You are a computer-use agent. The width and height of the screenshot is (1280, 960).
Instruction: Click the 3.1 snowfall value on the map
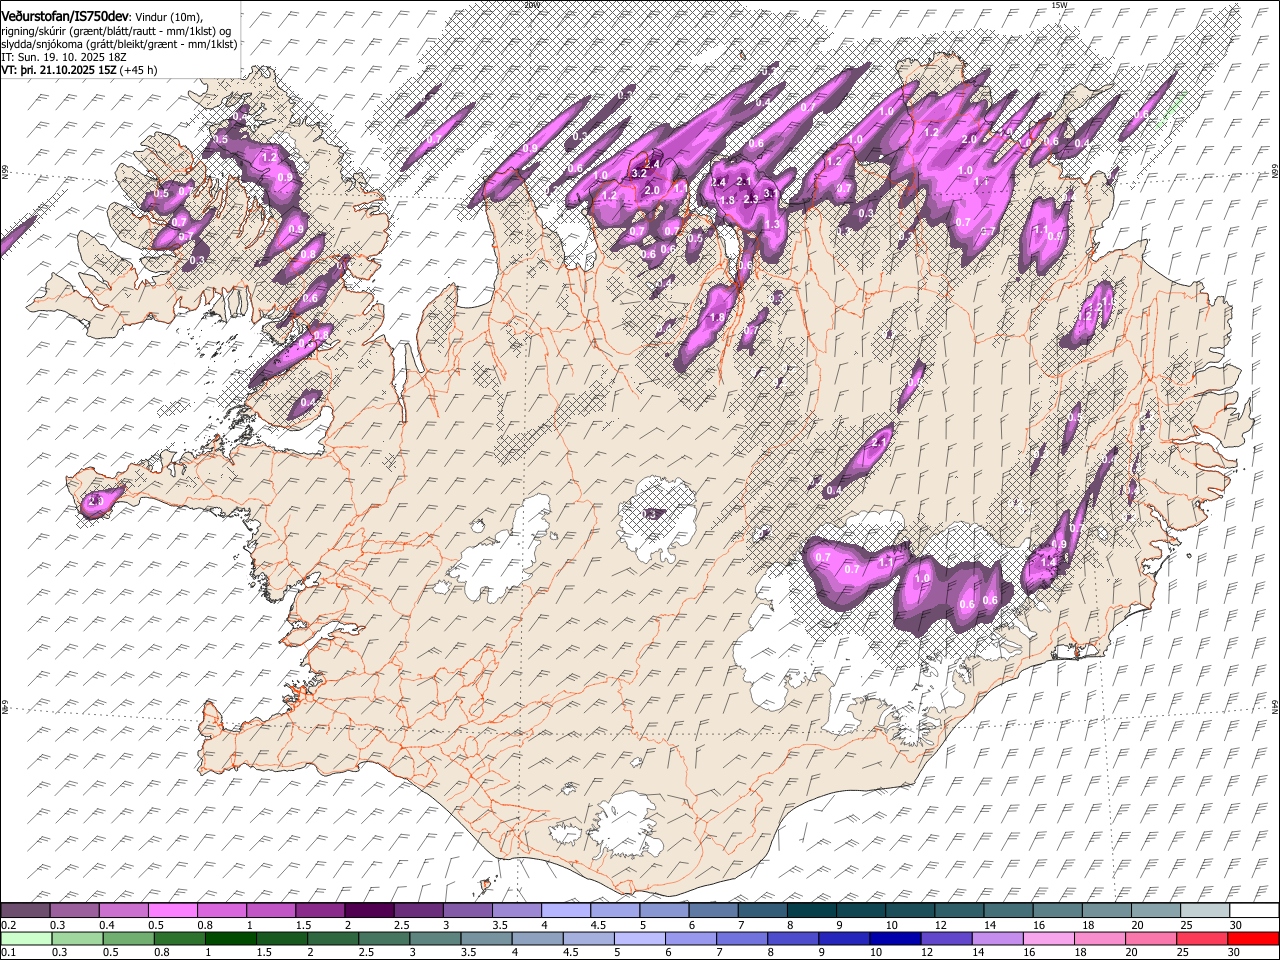pos(771,194)
